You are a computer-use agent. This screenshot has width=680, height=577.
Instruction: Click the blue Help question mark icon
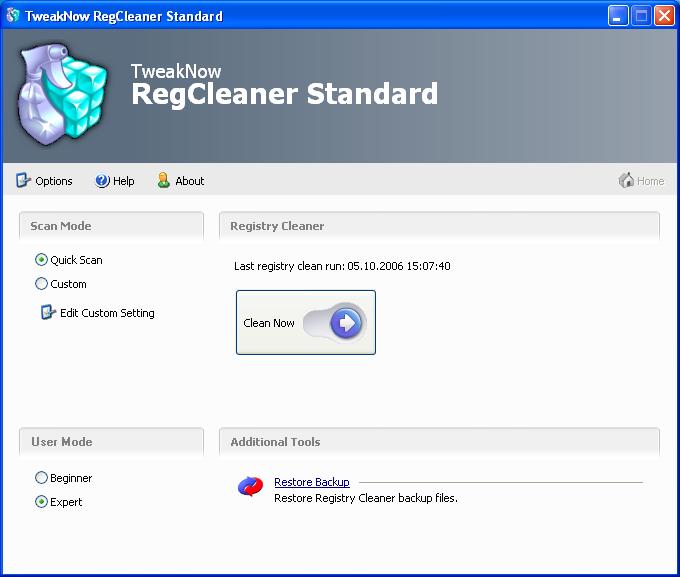coord(102,180)
